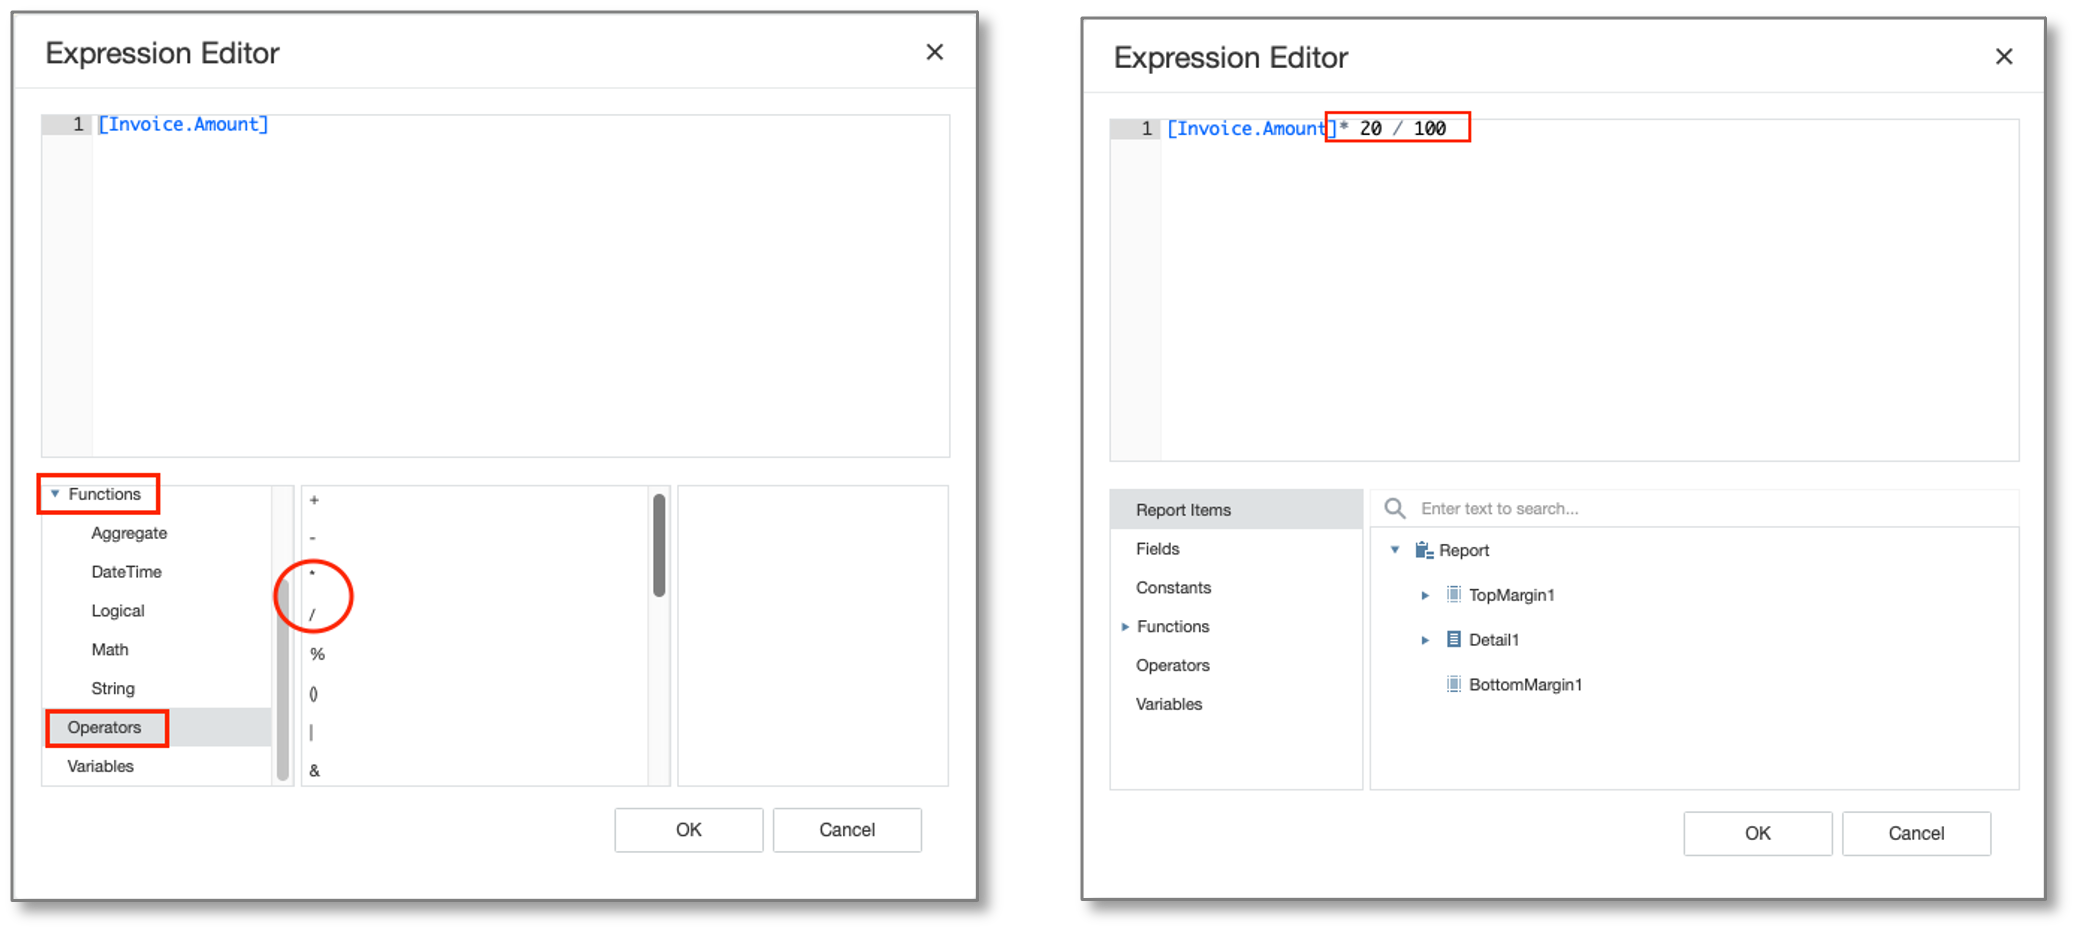
Task: Select the Report Items tab
Action: coord(1183,509)
